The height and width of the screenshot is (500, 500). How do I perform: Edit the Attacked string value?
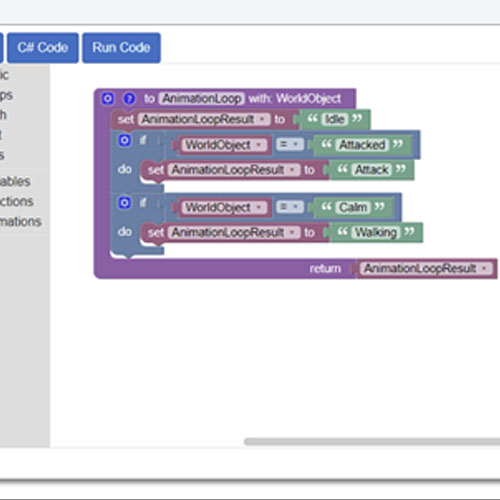pos(362,145)
